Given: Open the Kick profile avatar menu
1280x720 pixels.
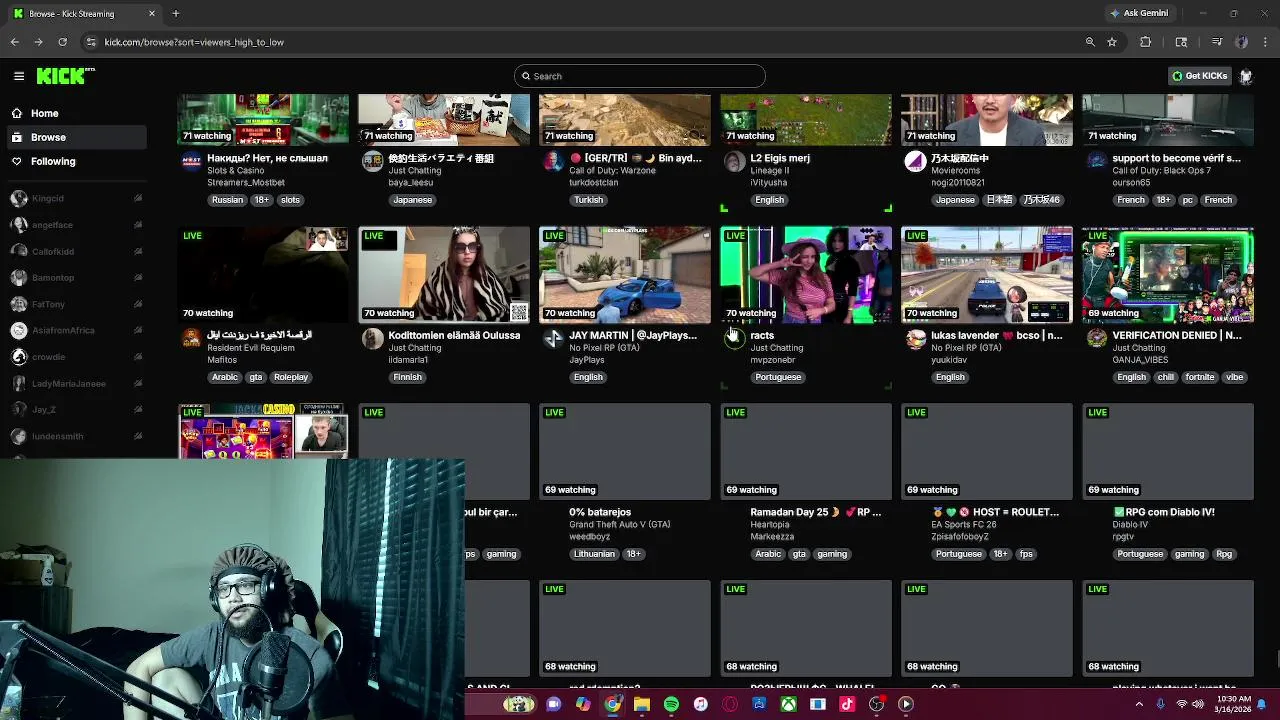Looking at the screenshot, I should click(1246, 76).
